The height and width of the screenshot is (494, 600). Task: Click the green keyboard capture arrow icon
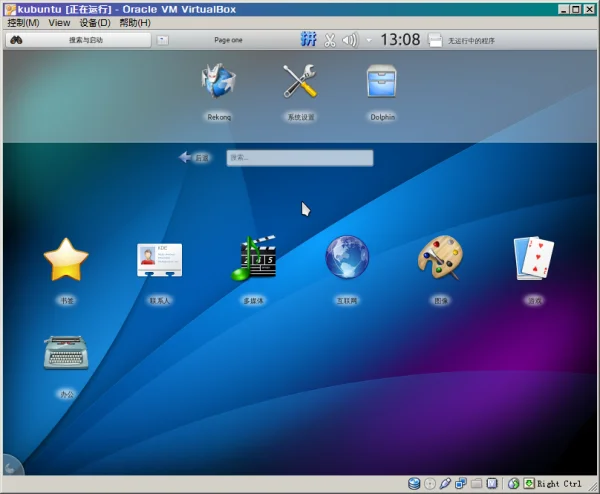click(529, 484)
